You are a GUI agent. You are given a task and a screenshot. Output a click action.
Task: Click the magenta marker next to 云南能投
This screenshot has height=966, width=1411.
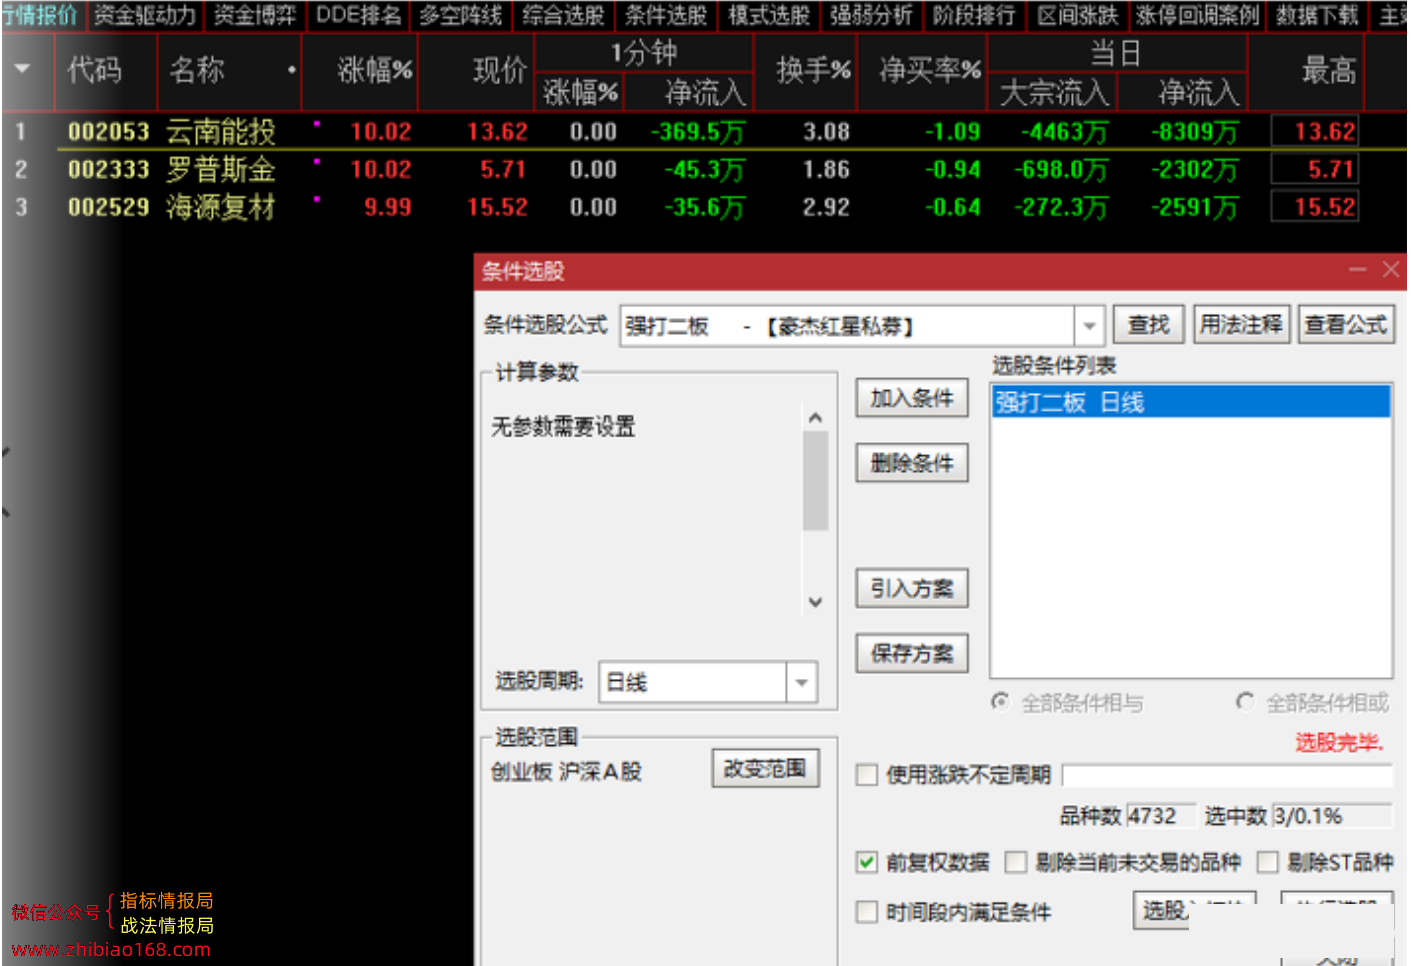[x=317, y=123]
